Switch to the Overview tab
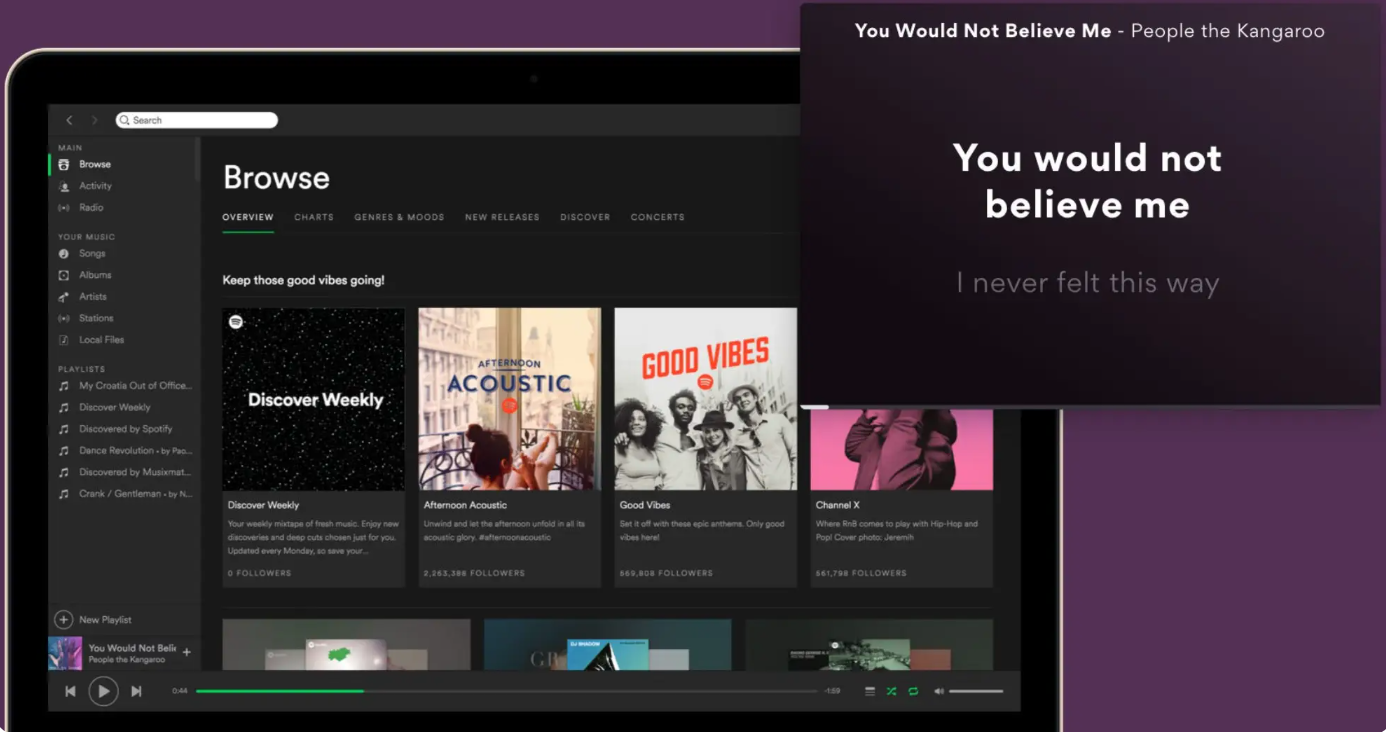 [x=248, y=217]
